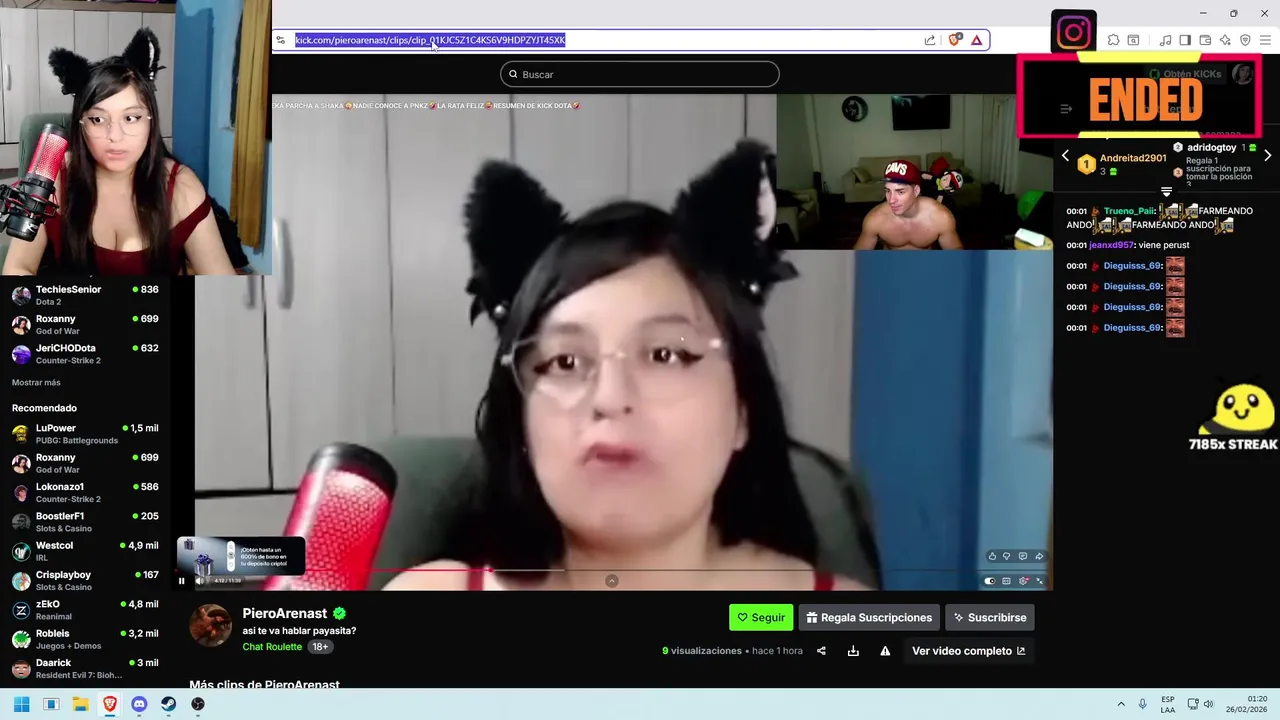
Task: Click PieroArenast profile avatar
Action: point(211,625)
